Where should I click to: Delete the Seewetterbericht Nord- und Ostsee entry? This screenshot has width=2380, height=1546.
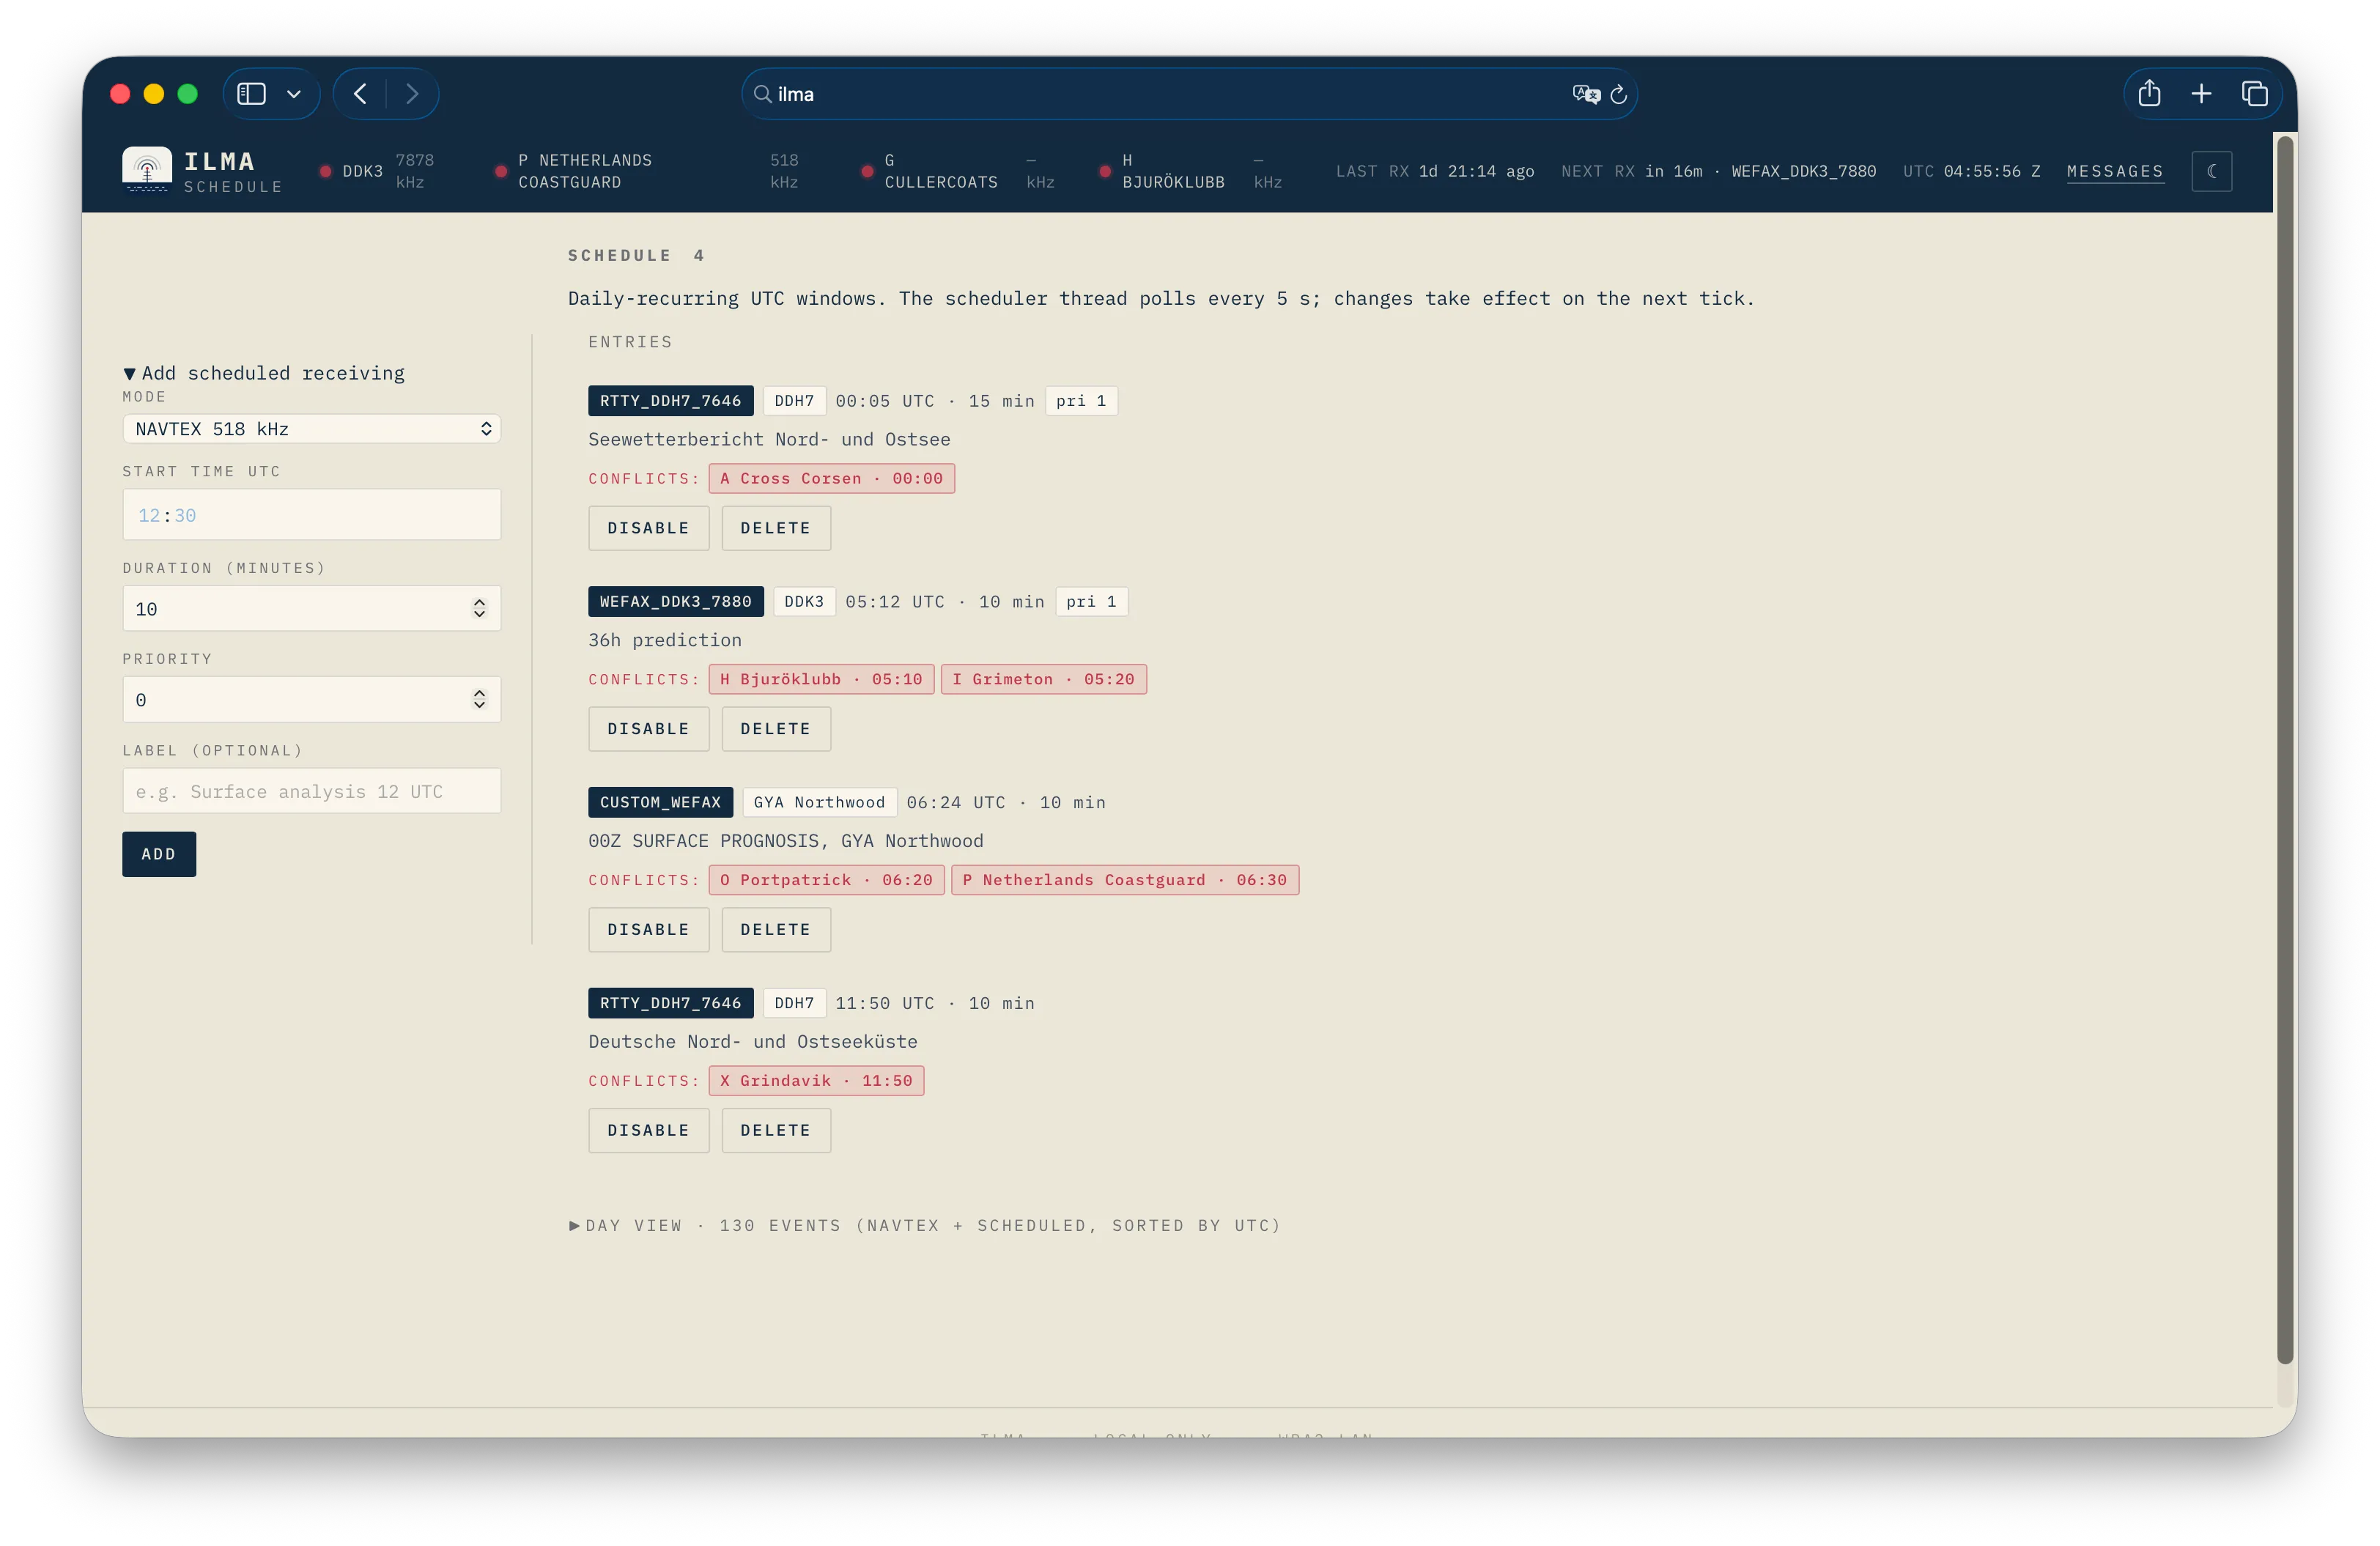click(775, 528)
